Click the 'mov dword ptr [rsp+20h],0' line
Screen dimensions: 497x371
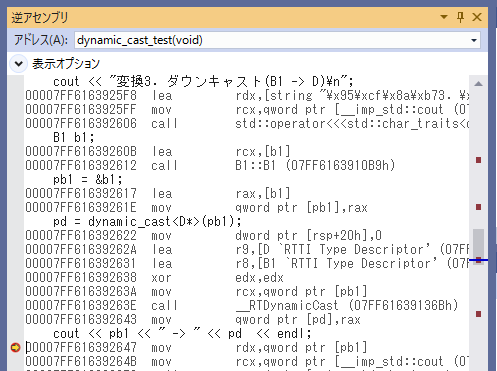pyautogui.click(x=204, y=236)
